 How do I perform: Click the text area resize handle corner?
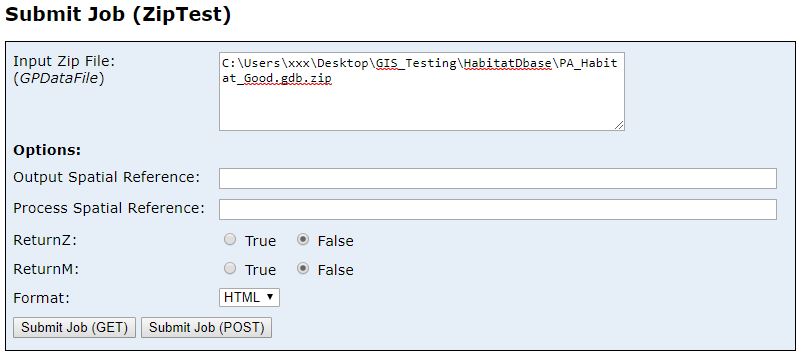(x=619, y=125)
